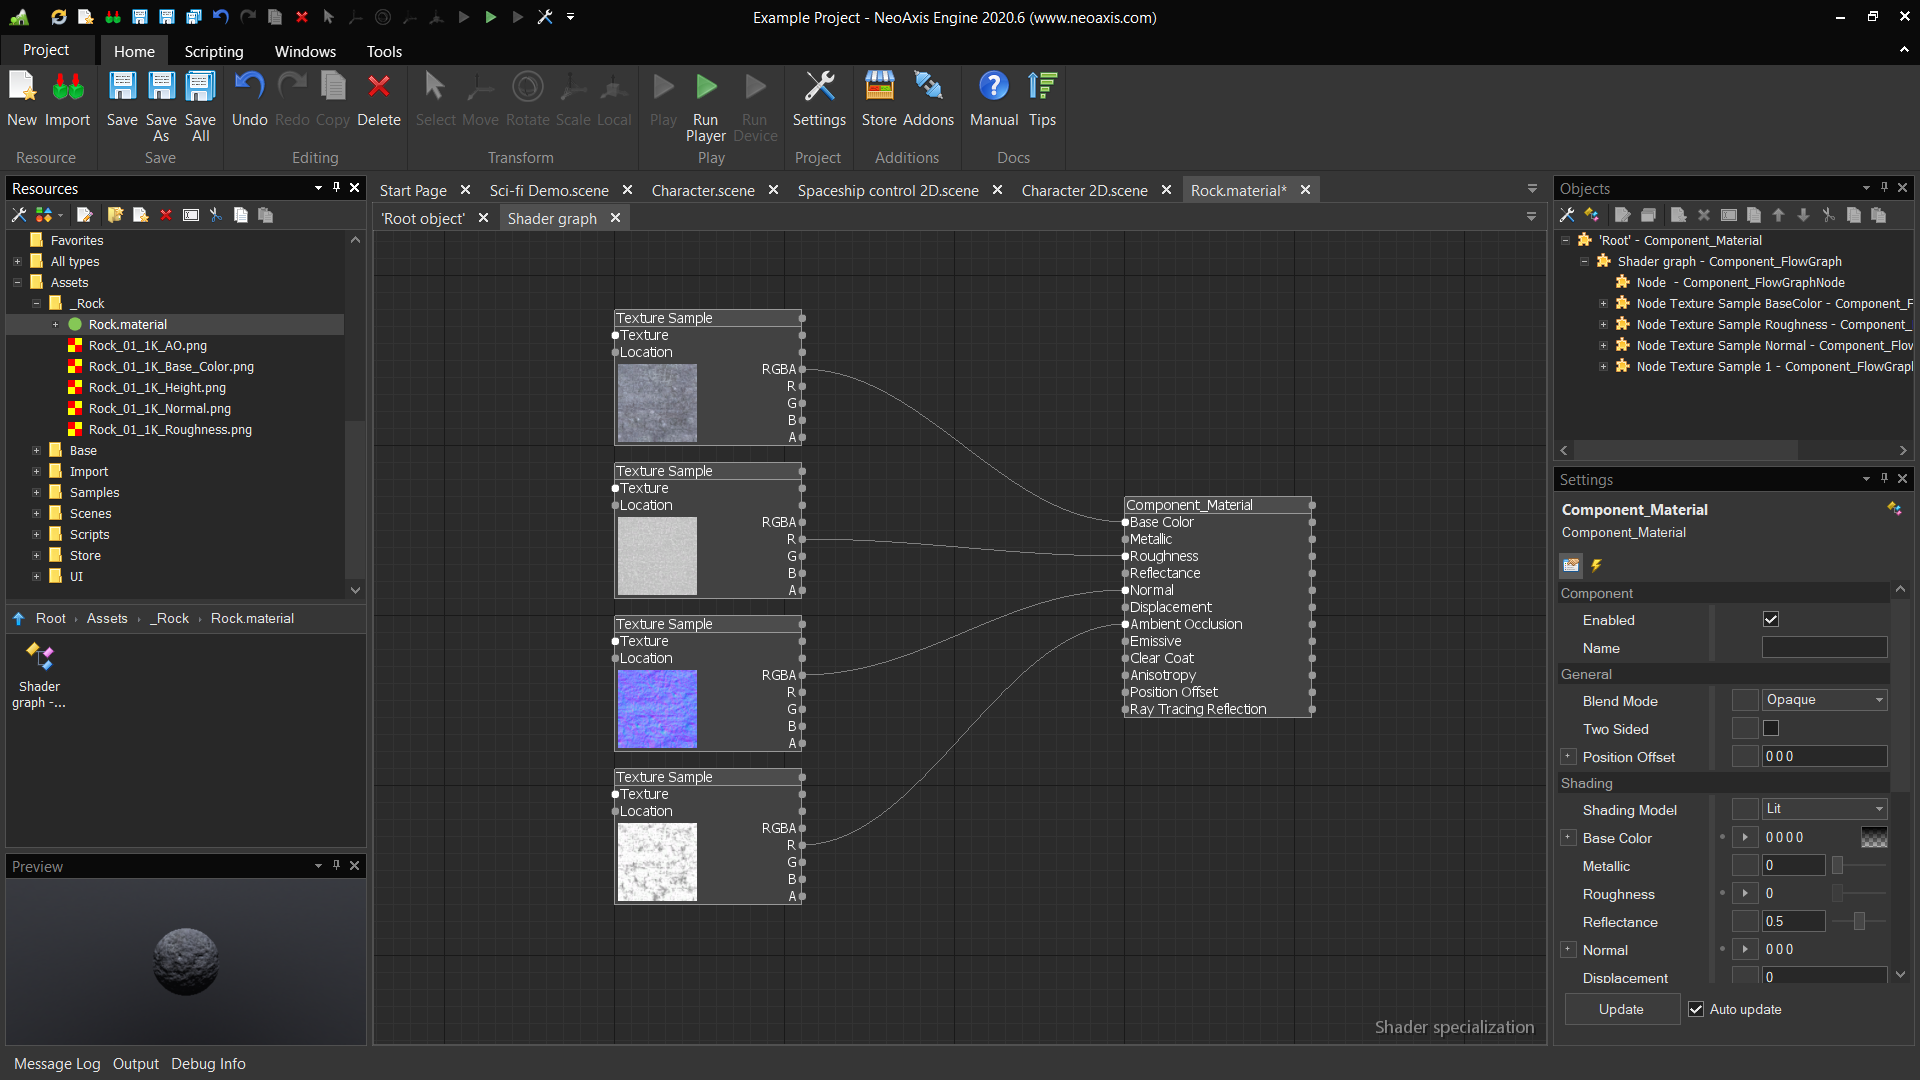The width and height of the screenshot is (1920, 1080).
Task: Open the Blend Mode Opaque dropdown
Action: coord(1824,700)
